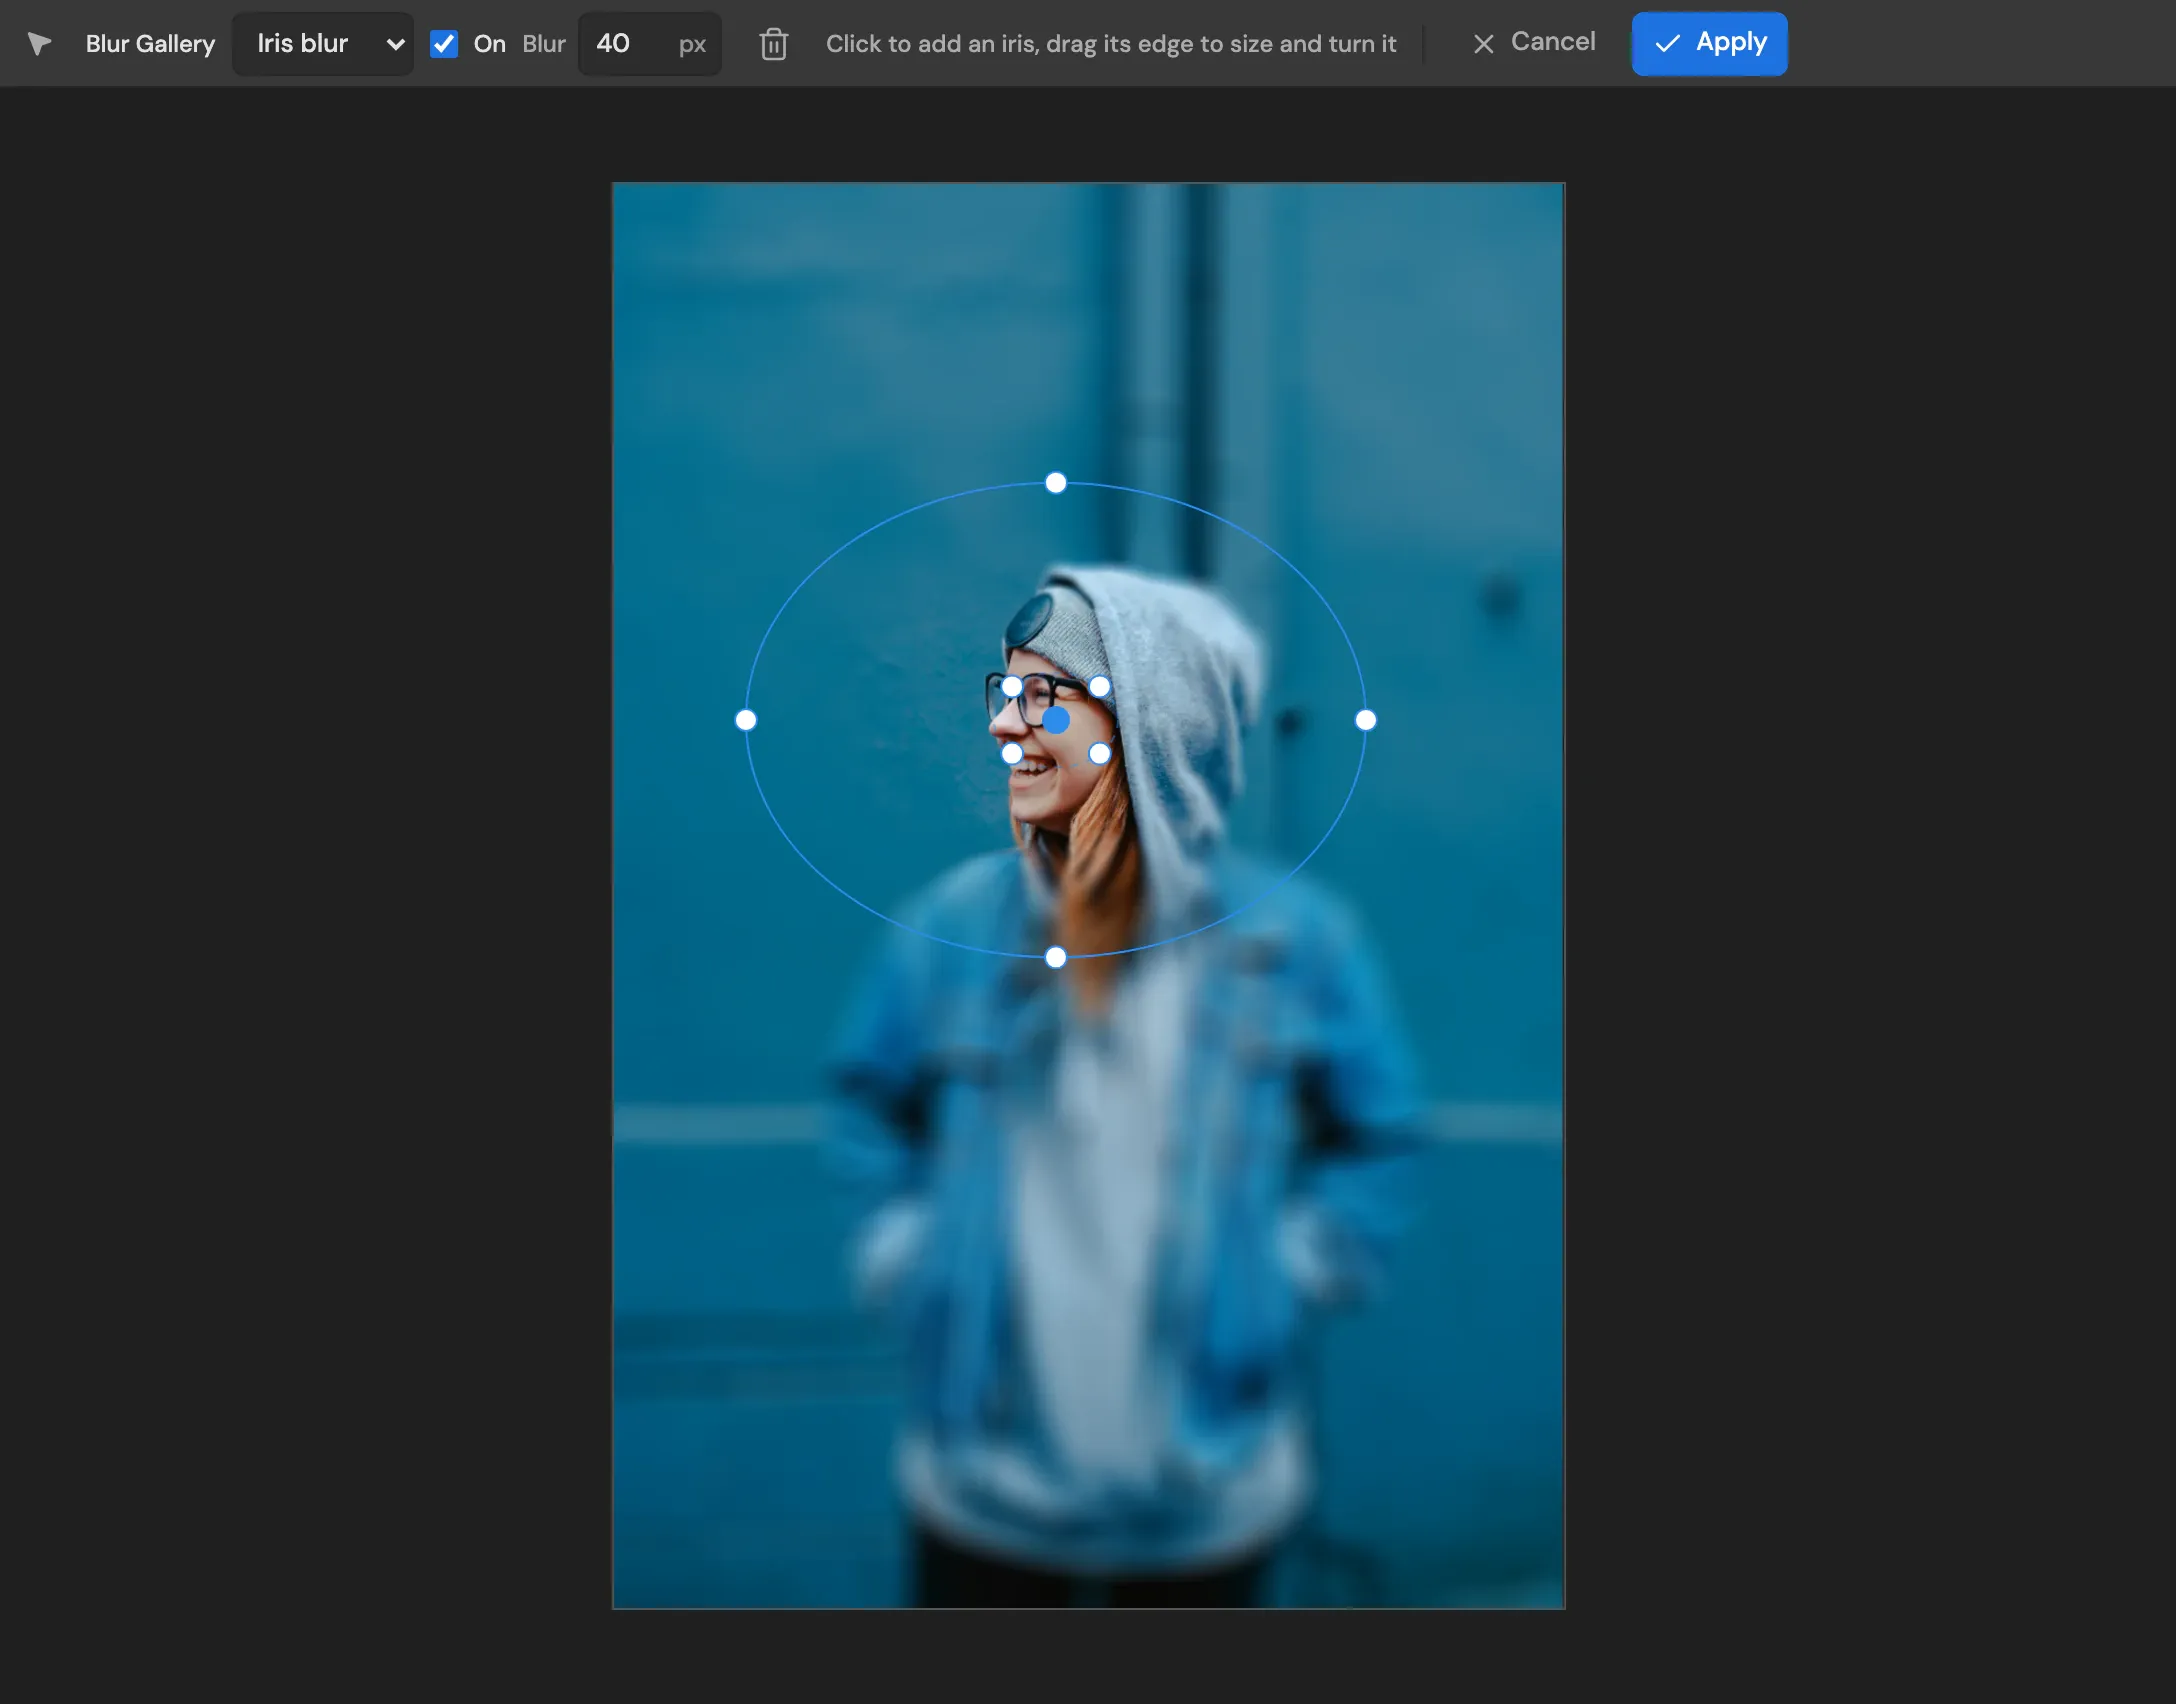Select the arrow pointer tool icon
This screenshot has height=1704, width=2176.
[x=39, y=44]
